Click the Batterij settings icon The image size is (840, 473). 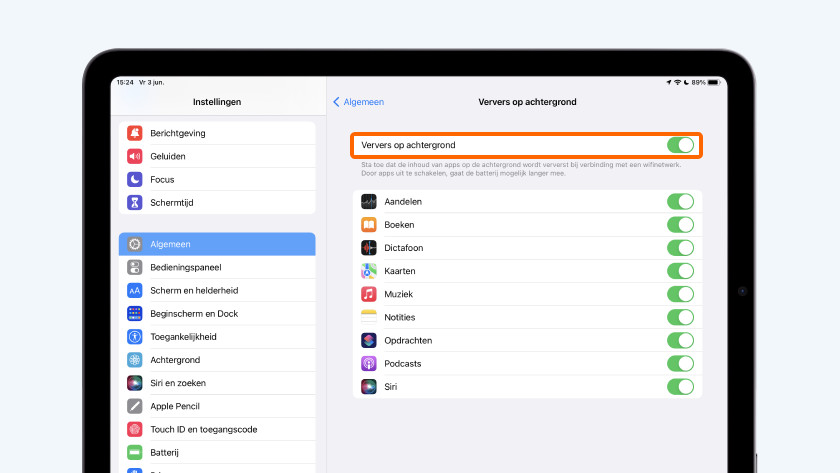tap(134, 452)
